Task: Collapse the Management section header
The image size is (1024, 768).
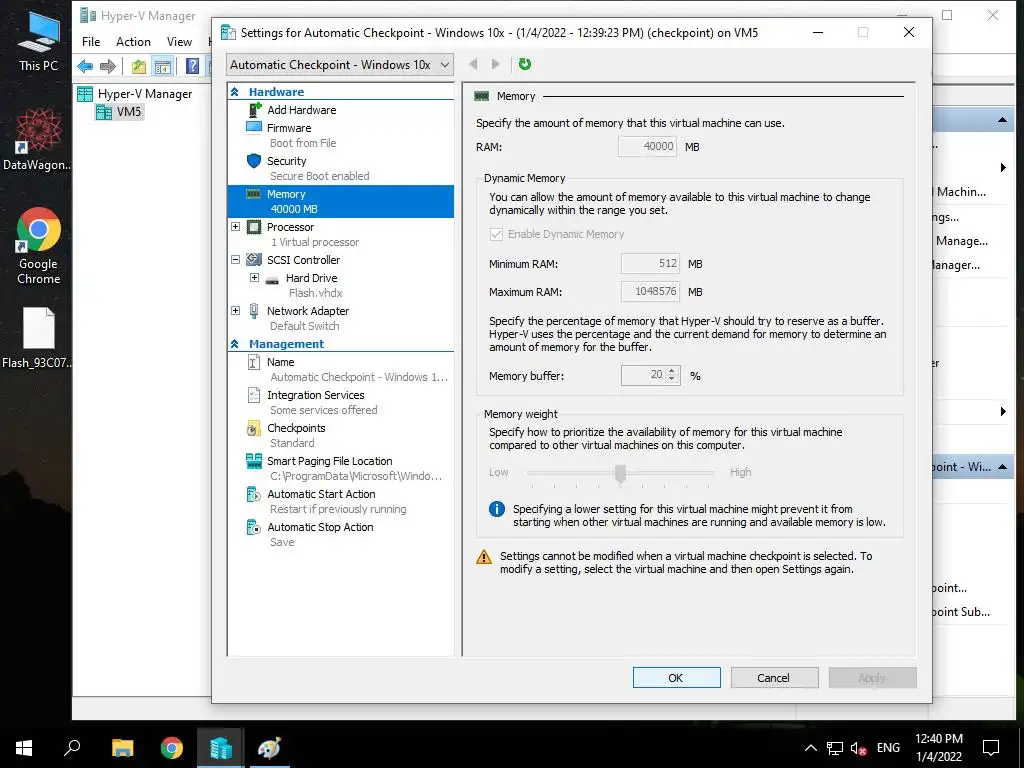Action: click(x=234, y=344)
